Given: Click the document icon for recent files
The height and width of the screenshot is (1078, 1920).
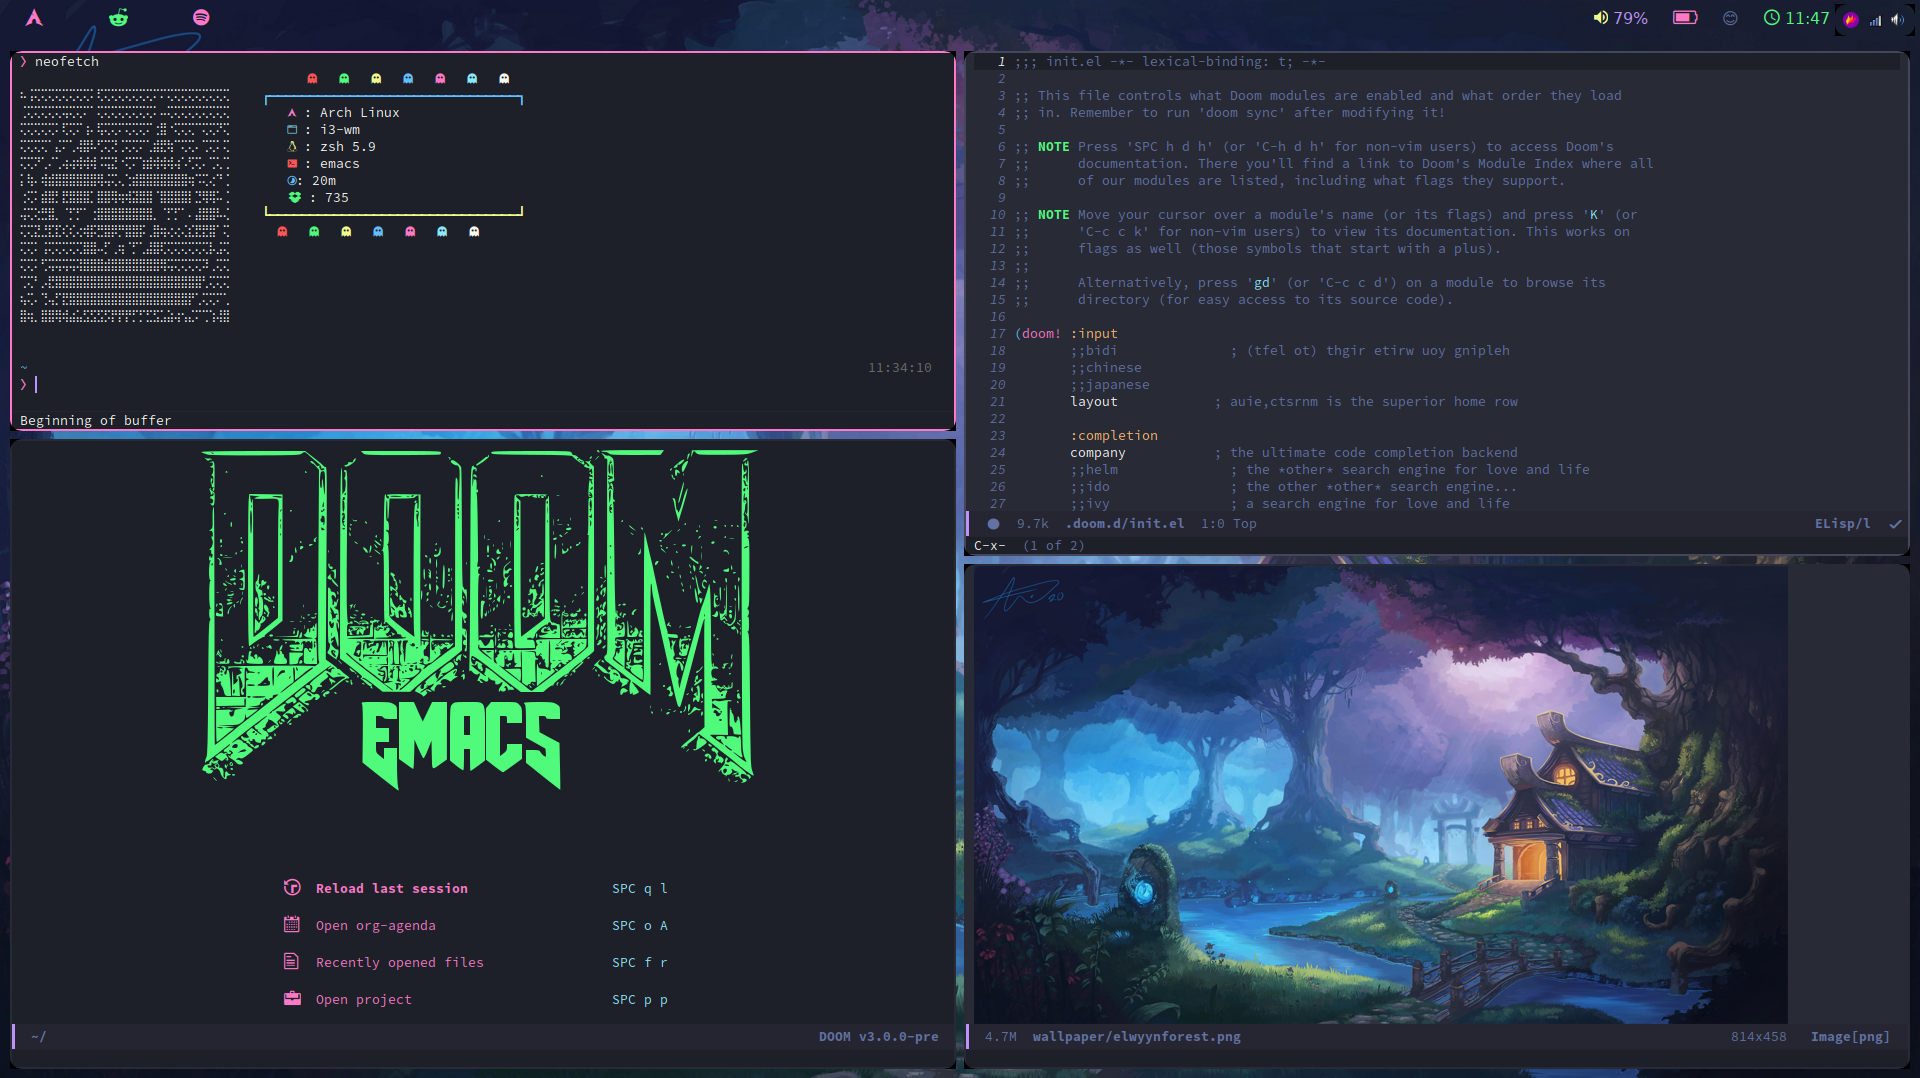Looking at the screenshot, I should (291, 961).
